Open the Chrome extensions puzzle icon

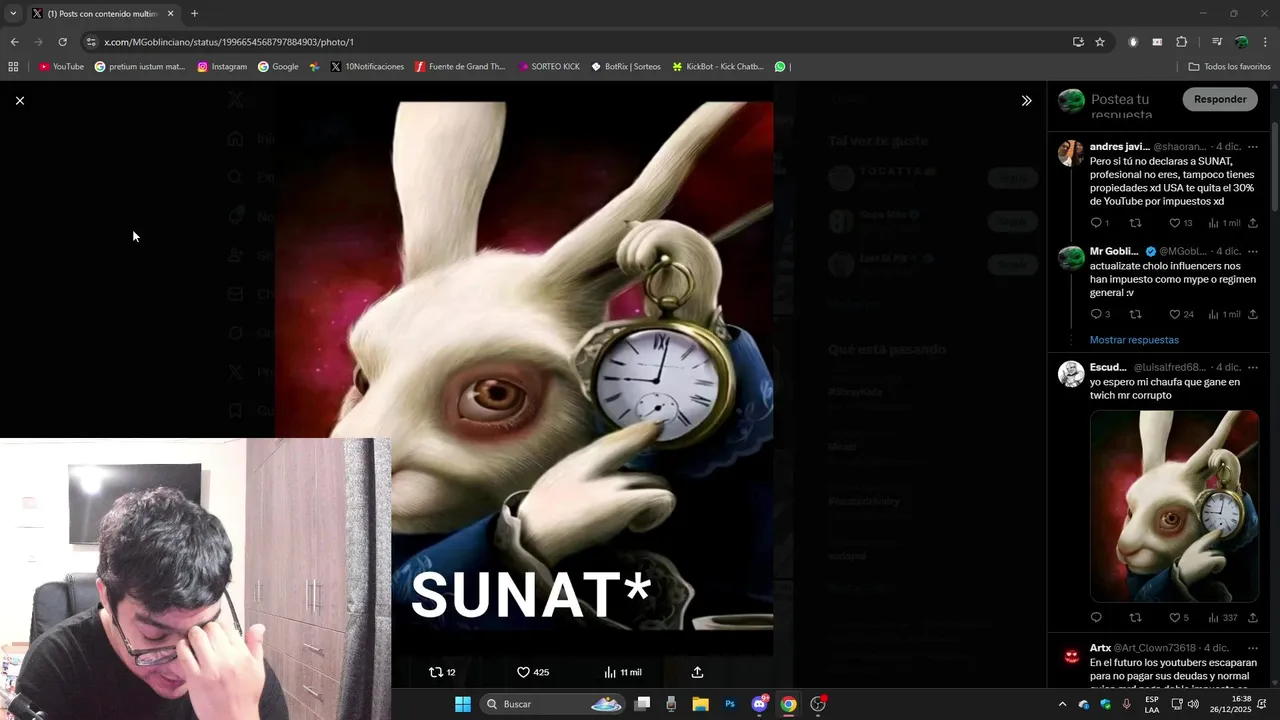1181,42
